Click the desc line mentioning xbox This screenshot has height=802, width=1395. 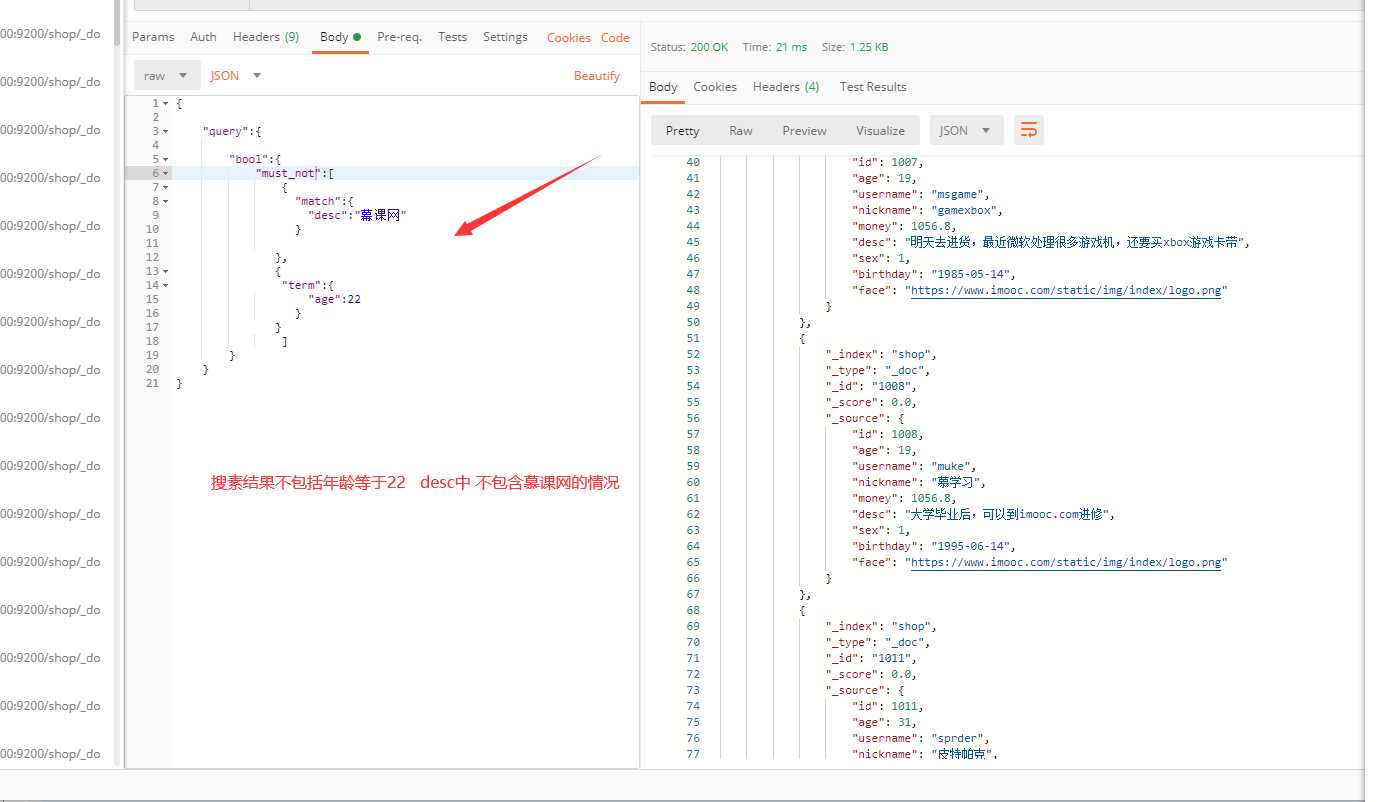[x=1052, y=242]
